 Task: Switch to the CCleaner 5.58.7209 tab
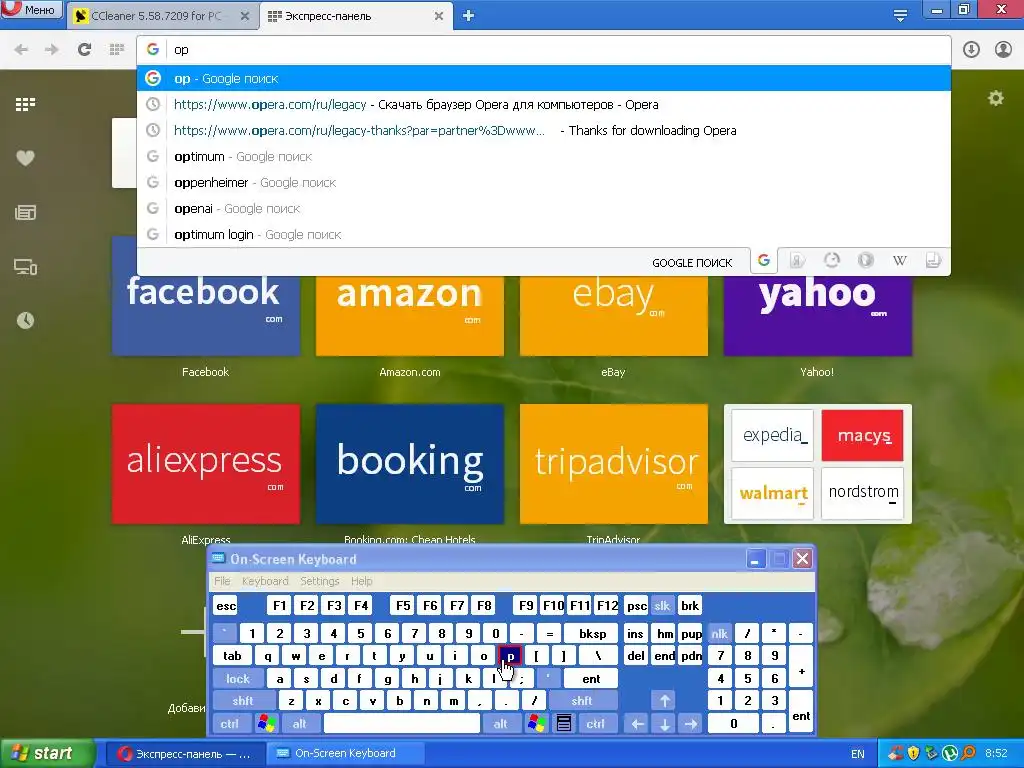tap(155, 16)
